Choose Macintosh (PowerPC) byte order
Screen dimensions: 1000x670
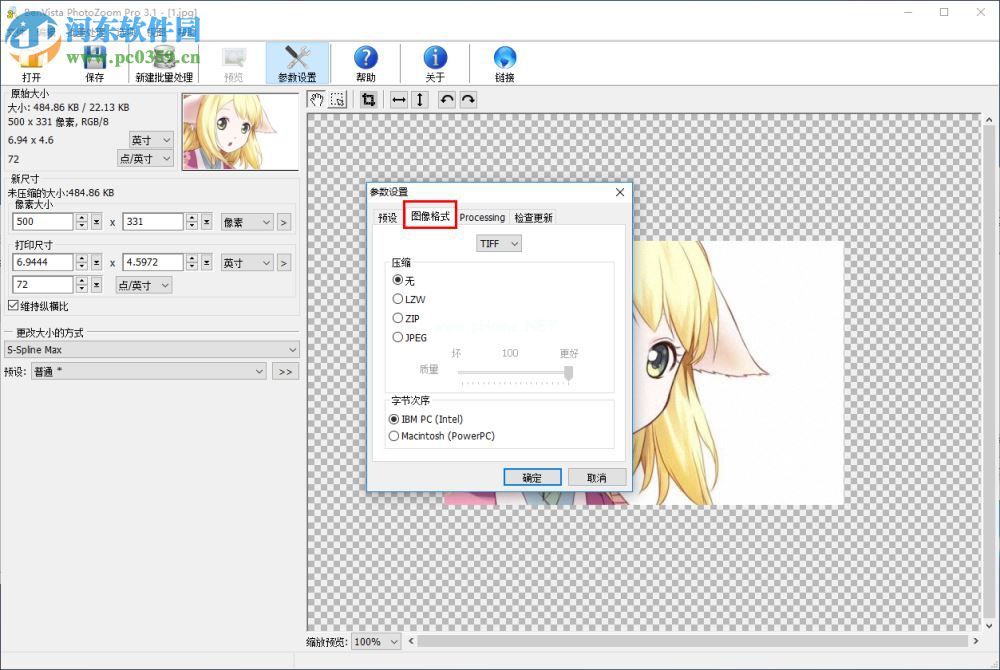pyautogui.click(x=395, y=436)
